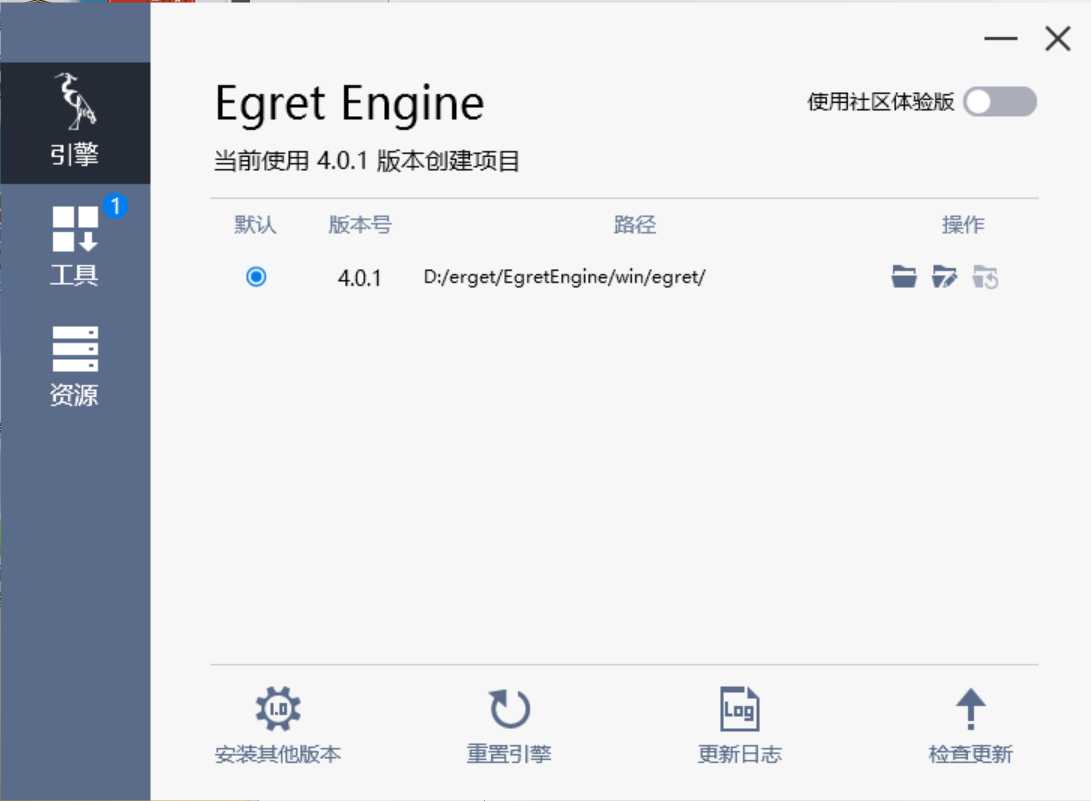Click the restore/reset icon for 4.0.1 row
1091x801 pixels.
click(985, 276)
